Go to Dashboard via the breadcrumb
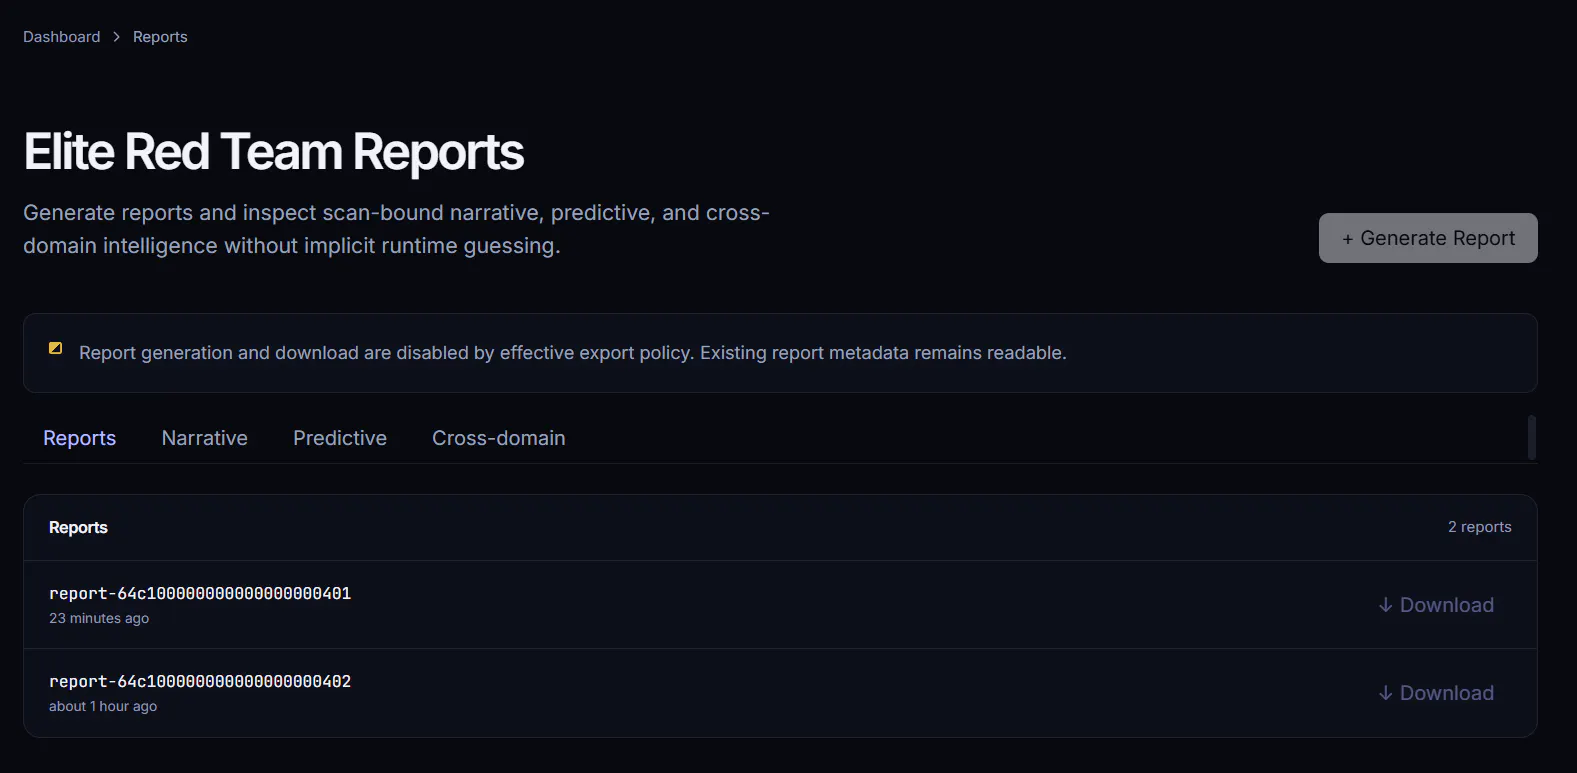This screenshot has width=1577, height=773. point(62,37)
